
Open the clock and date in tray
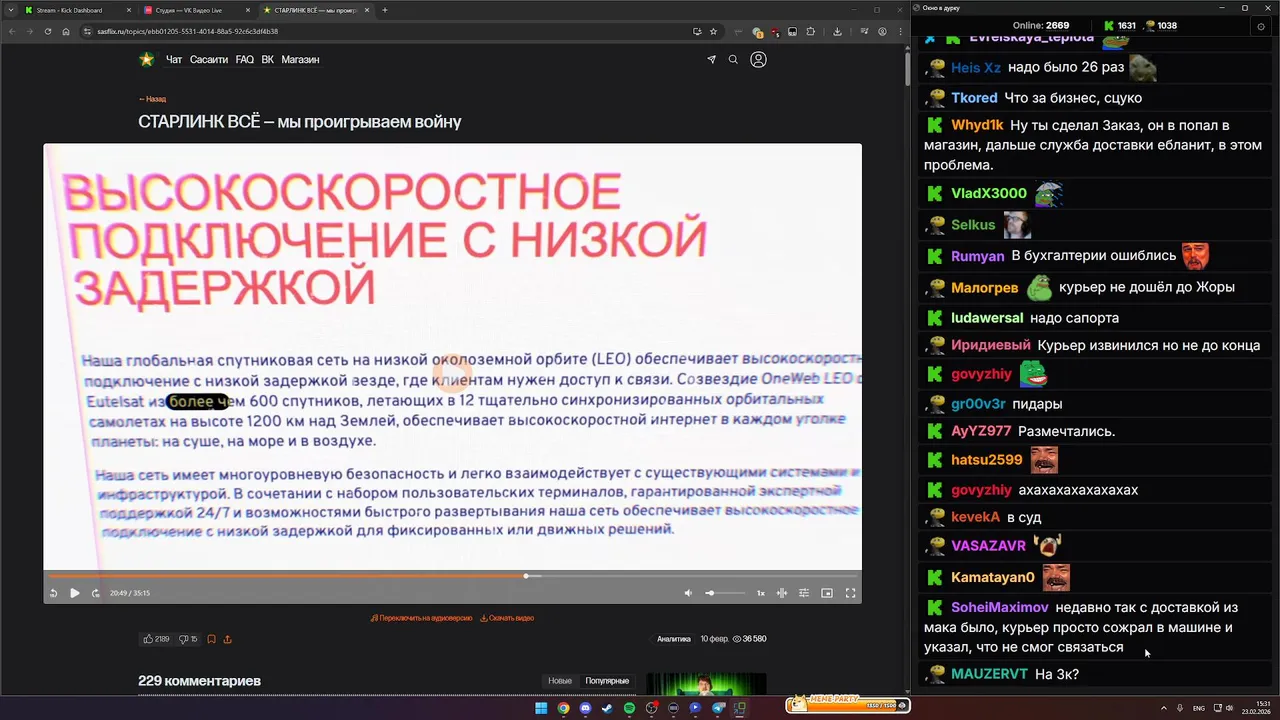tap(1255, 708)
